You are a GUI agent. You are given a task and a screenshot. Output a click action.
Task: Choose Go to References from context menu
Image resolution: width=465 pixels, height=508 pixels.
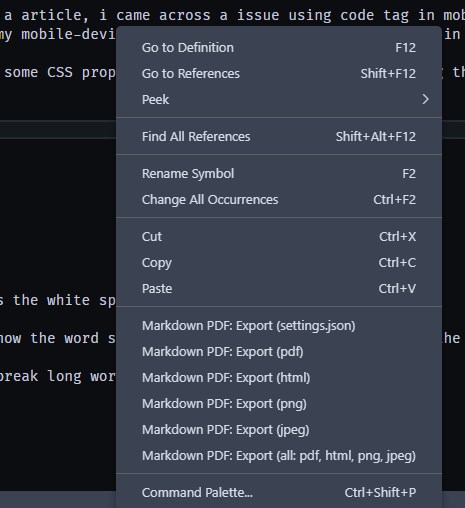[279, 74]
